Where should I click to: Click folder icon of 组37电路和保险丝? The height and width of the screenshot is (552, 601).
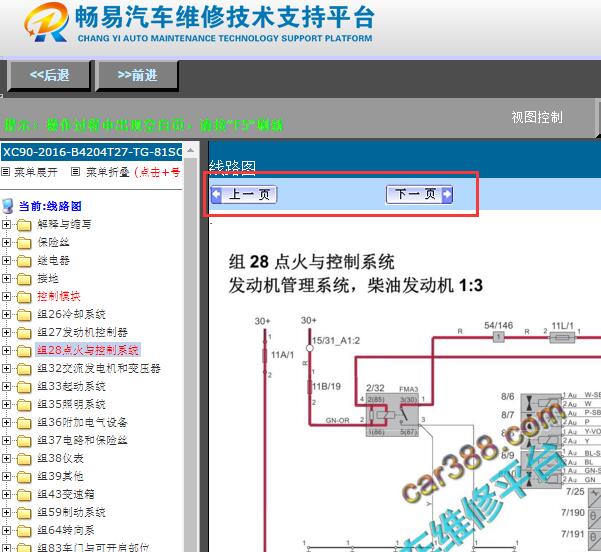pyautogui.click(x=24, y=441)
